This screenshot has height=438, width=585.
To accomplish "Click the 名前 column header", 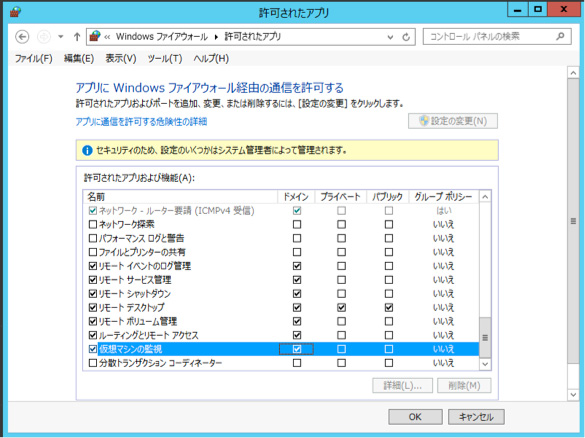I will 180,197.
